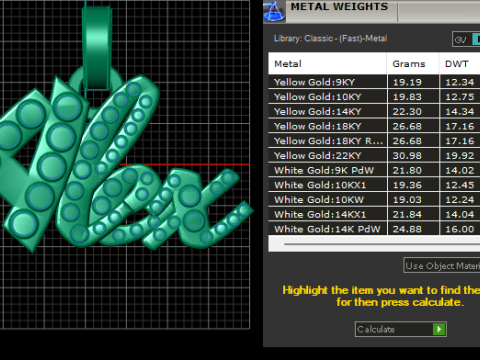The height and width of the screenshot is (360, 480).
Task: Highlight the Yellow Gold:14KY row
Action: pyautogui.click(x=374, y=111)
